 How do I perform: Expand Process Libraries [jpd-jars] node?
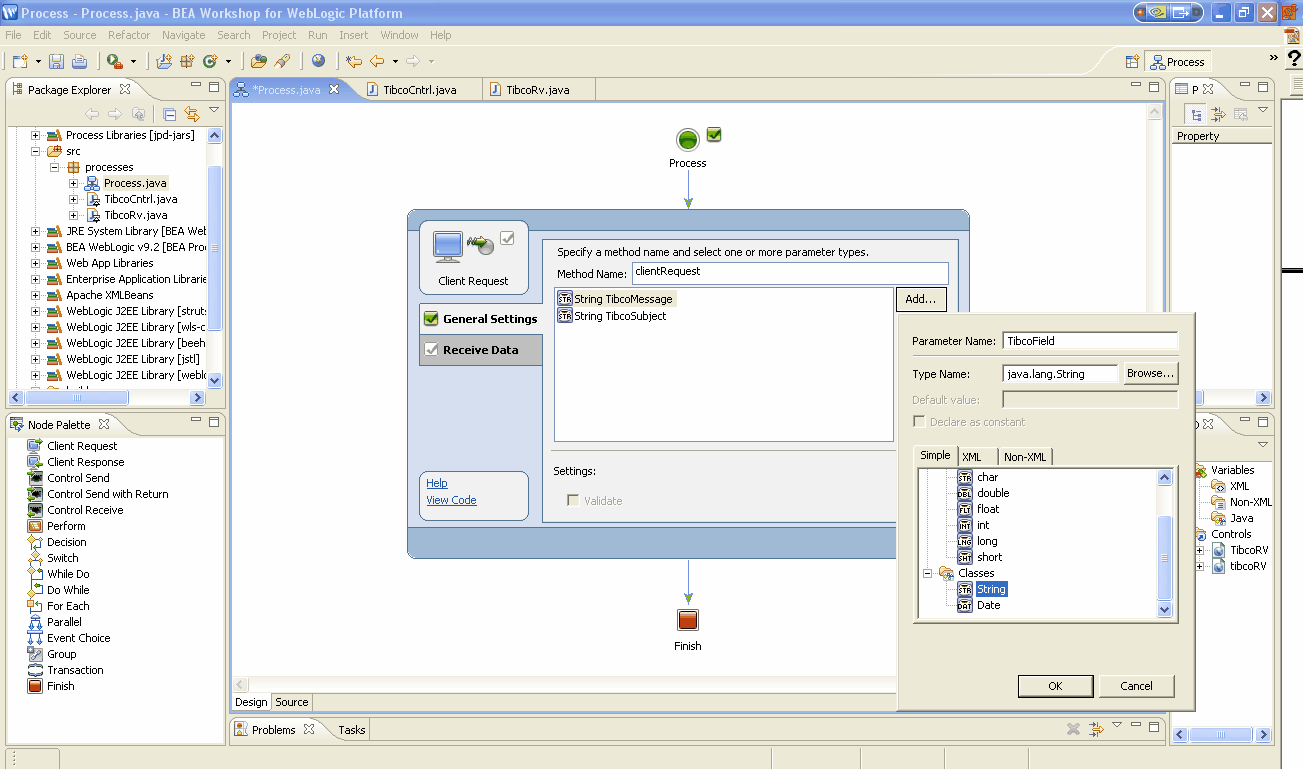coord(36,135)
